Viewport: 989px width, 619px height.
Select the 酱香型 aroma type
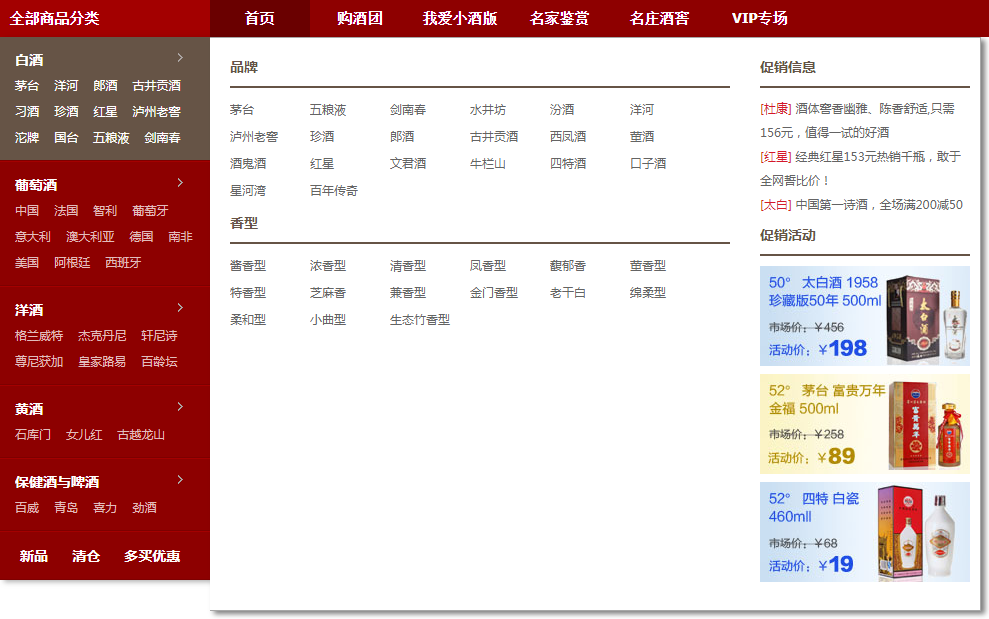pyautogui.click(x=248, y=266)
